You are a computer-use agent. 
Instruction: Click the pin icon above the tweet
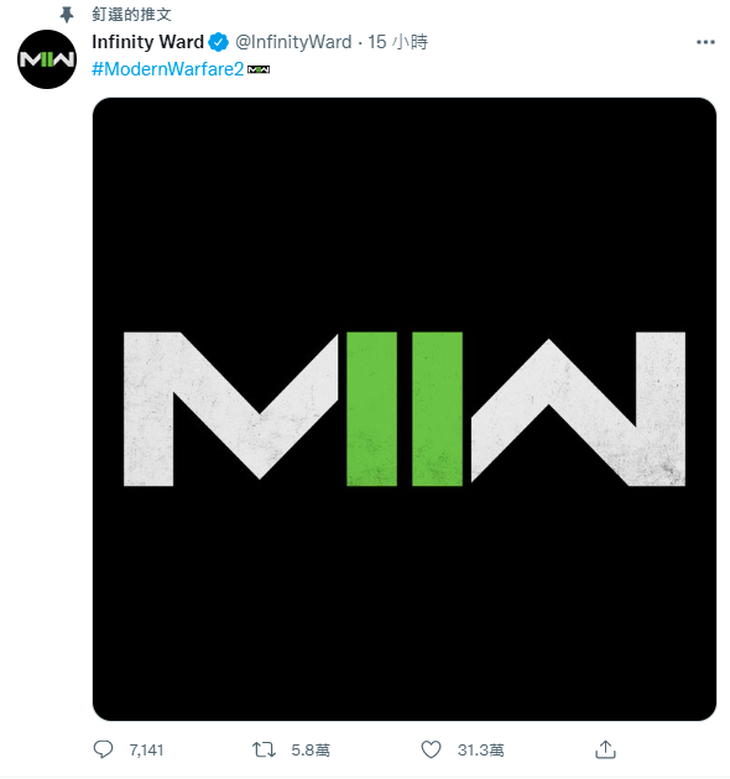(x=66, y=15)
